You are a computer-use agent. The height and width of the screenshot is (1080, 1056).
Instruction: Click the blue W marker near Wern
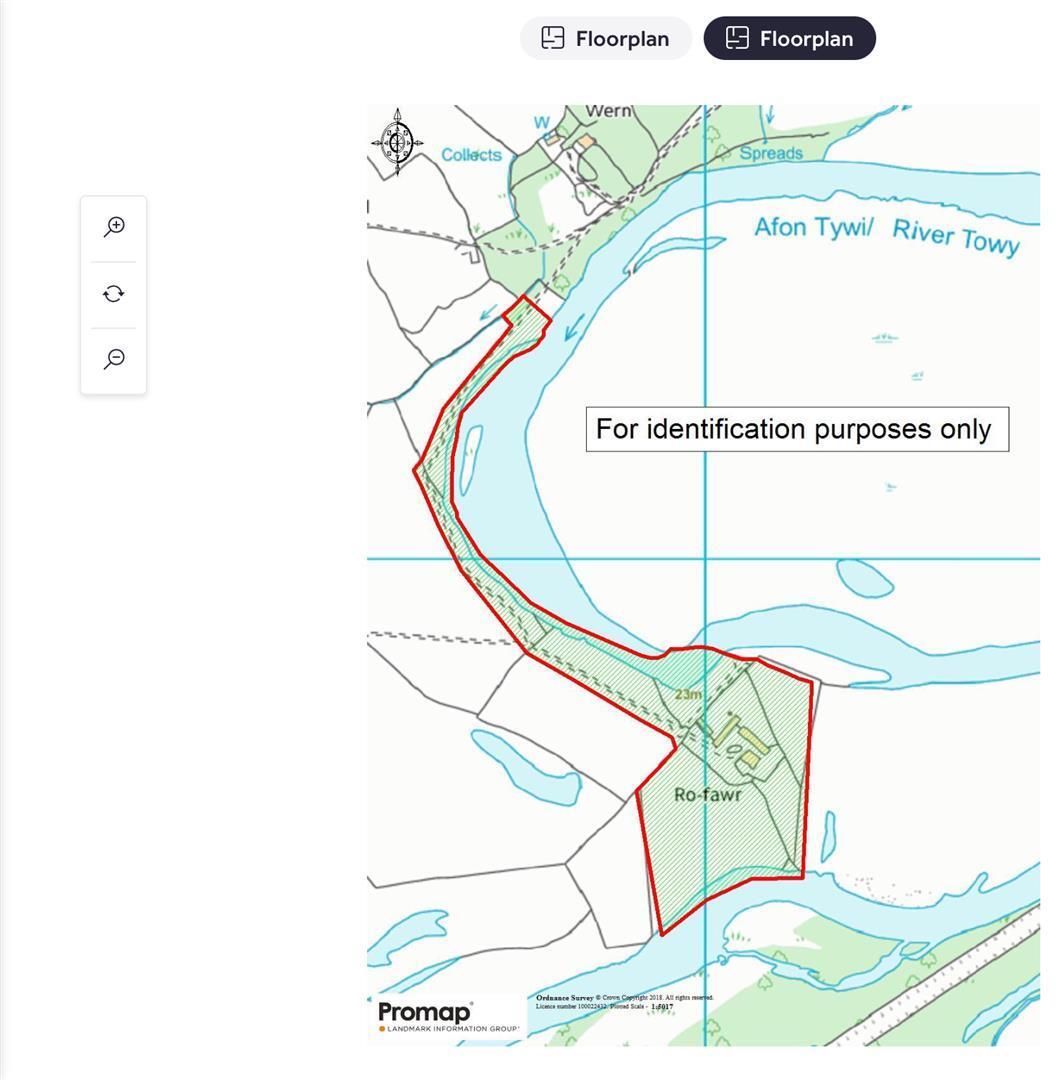pos(542,123)
